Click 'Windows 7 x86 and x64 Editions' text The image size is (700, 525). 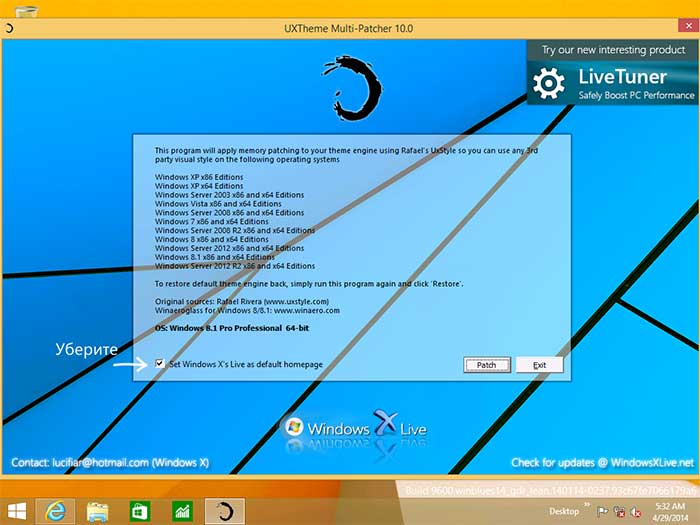pyautogui.click(x=212, y=221)
